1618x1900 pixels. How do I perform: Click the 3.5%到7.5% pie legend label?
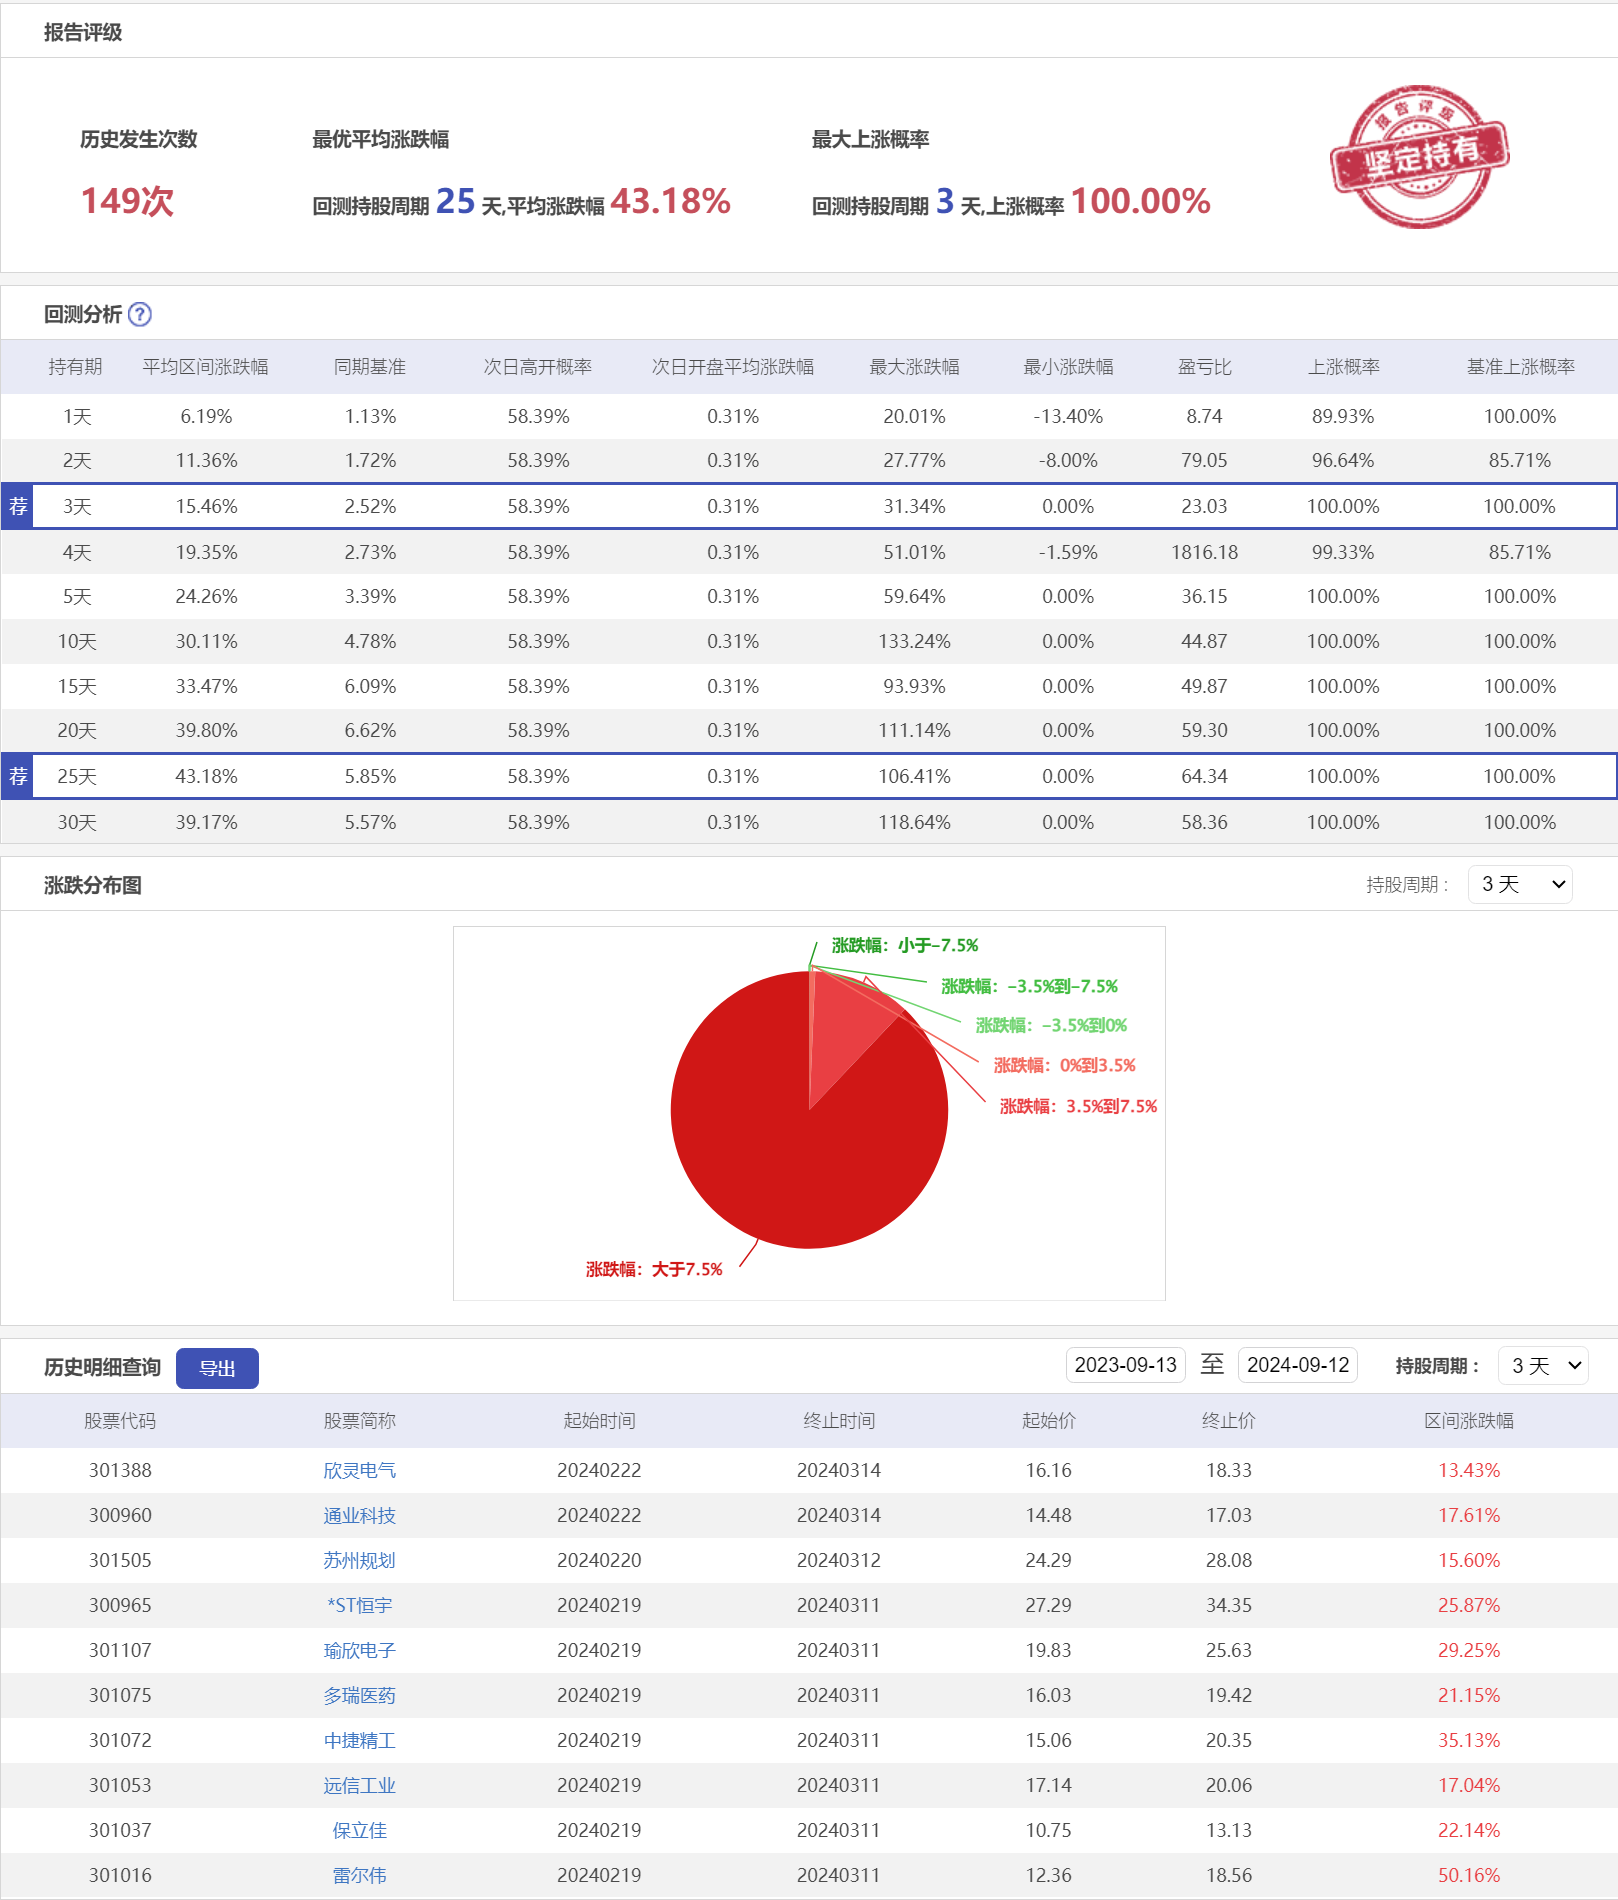tap(1078, 1107)
